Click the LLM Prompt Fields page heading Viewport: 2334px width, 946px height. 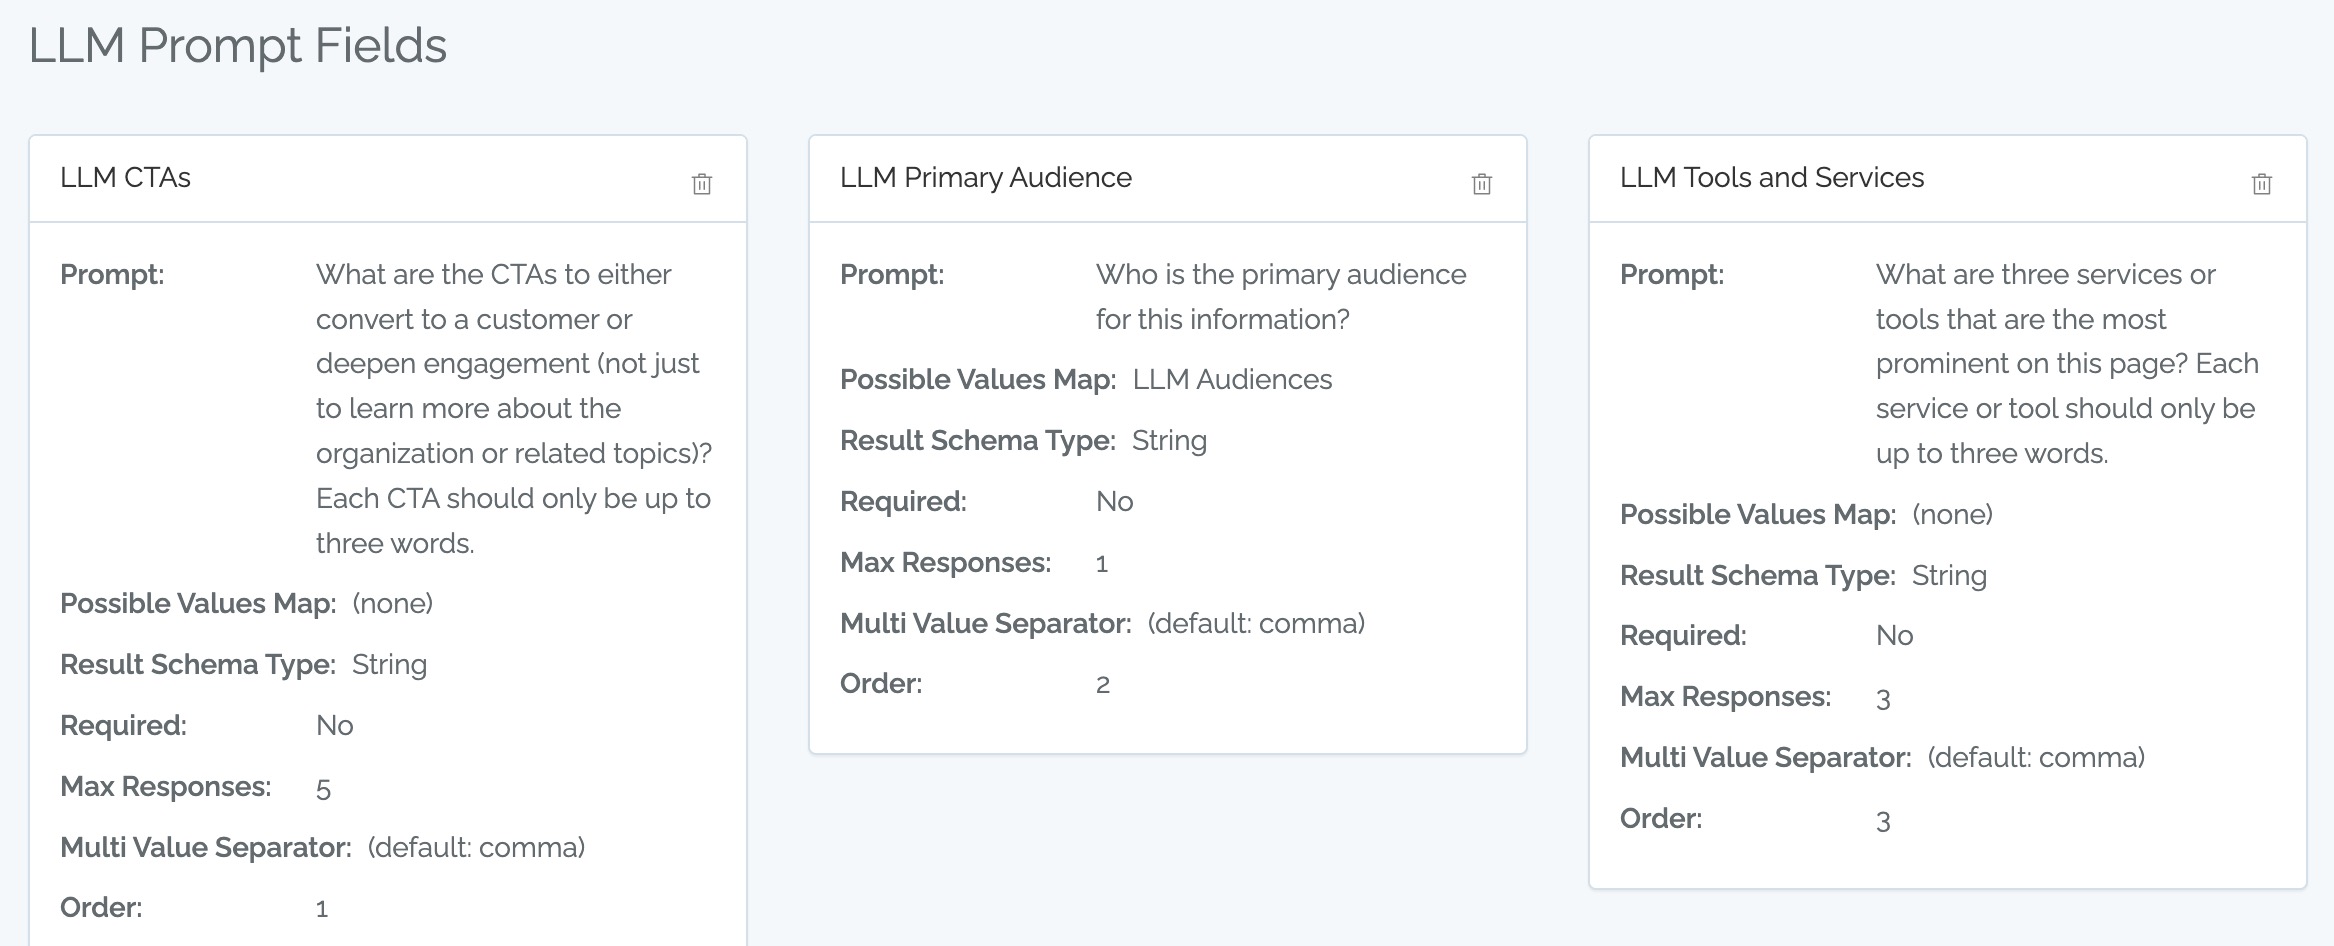pyautogui.click(x=238, y=46)
